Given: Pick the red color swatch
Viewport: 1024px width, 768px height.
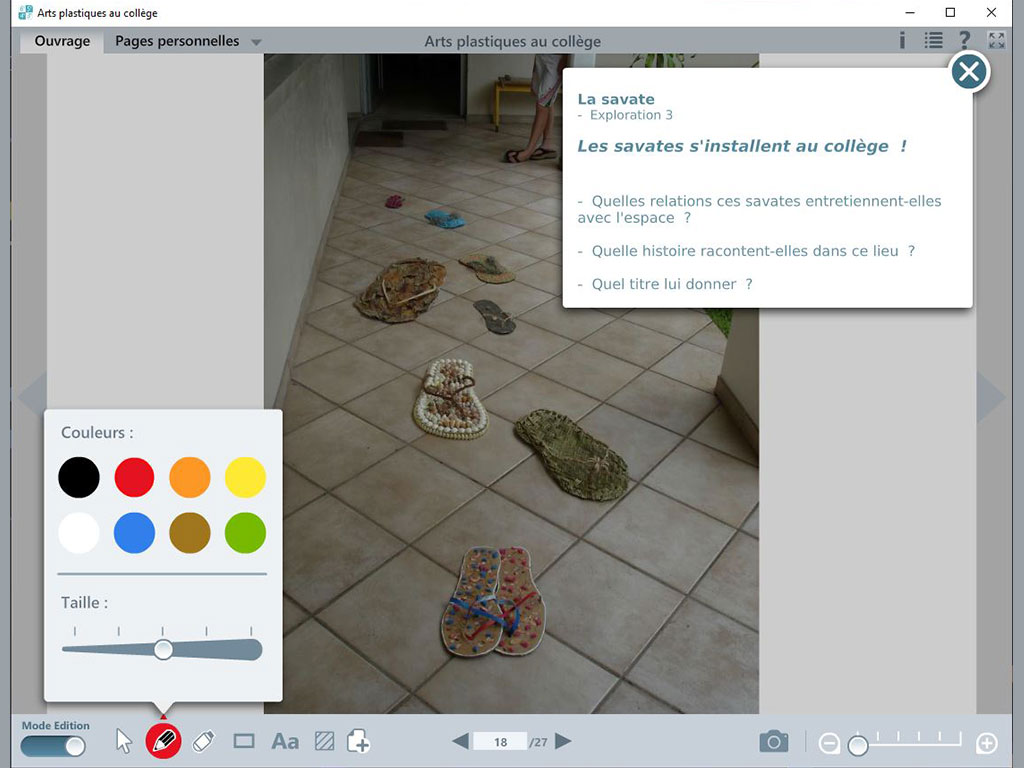Looking at the screenshot, I should 134,477.
